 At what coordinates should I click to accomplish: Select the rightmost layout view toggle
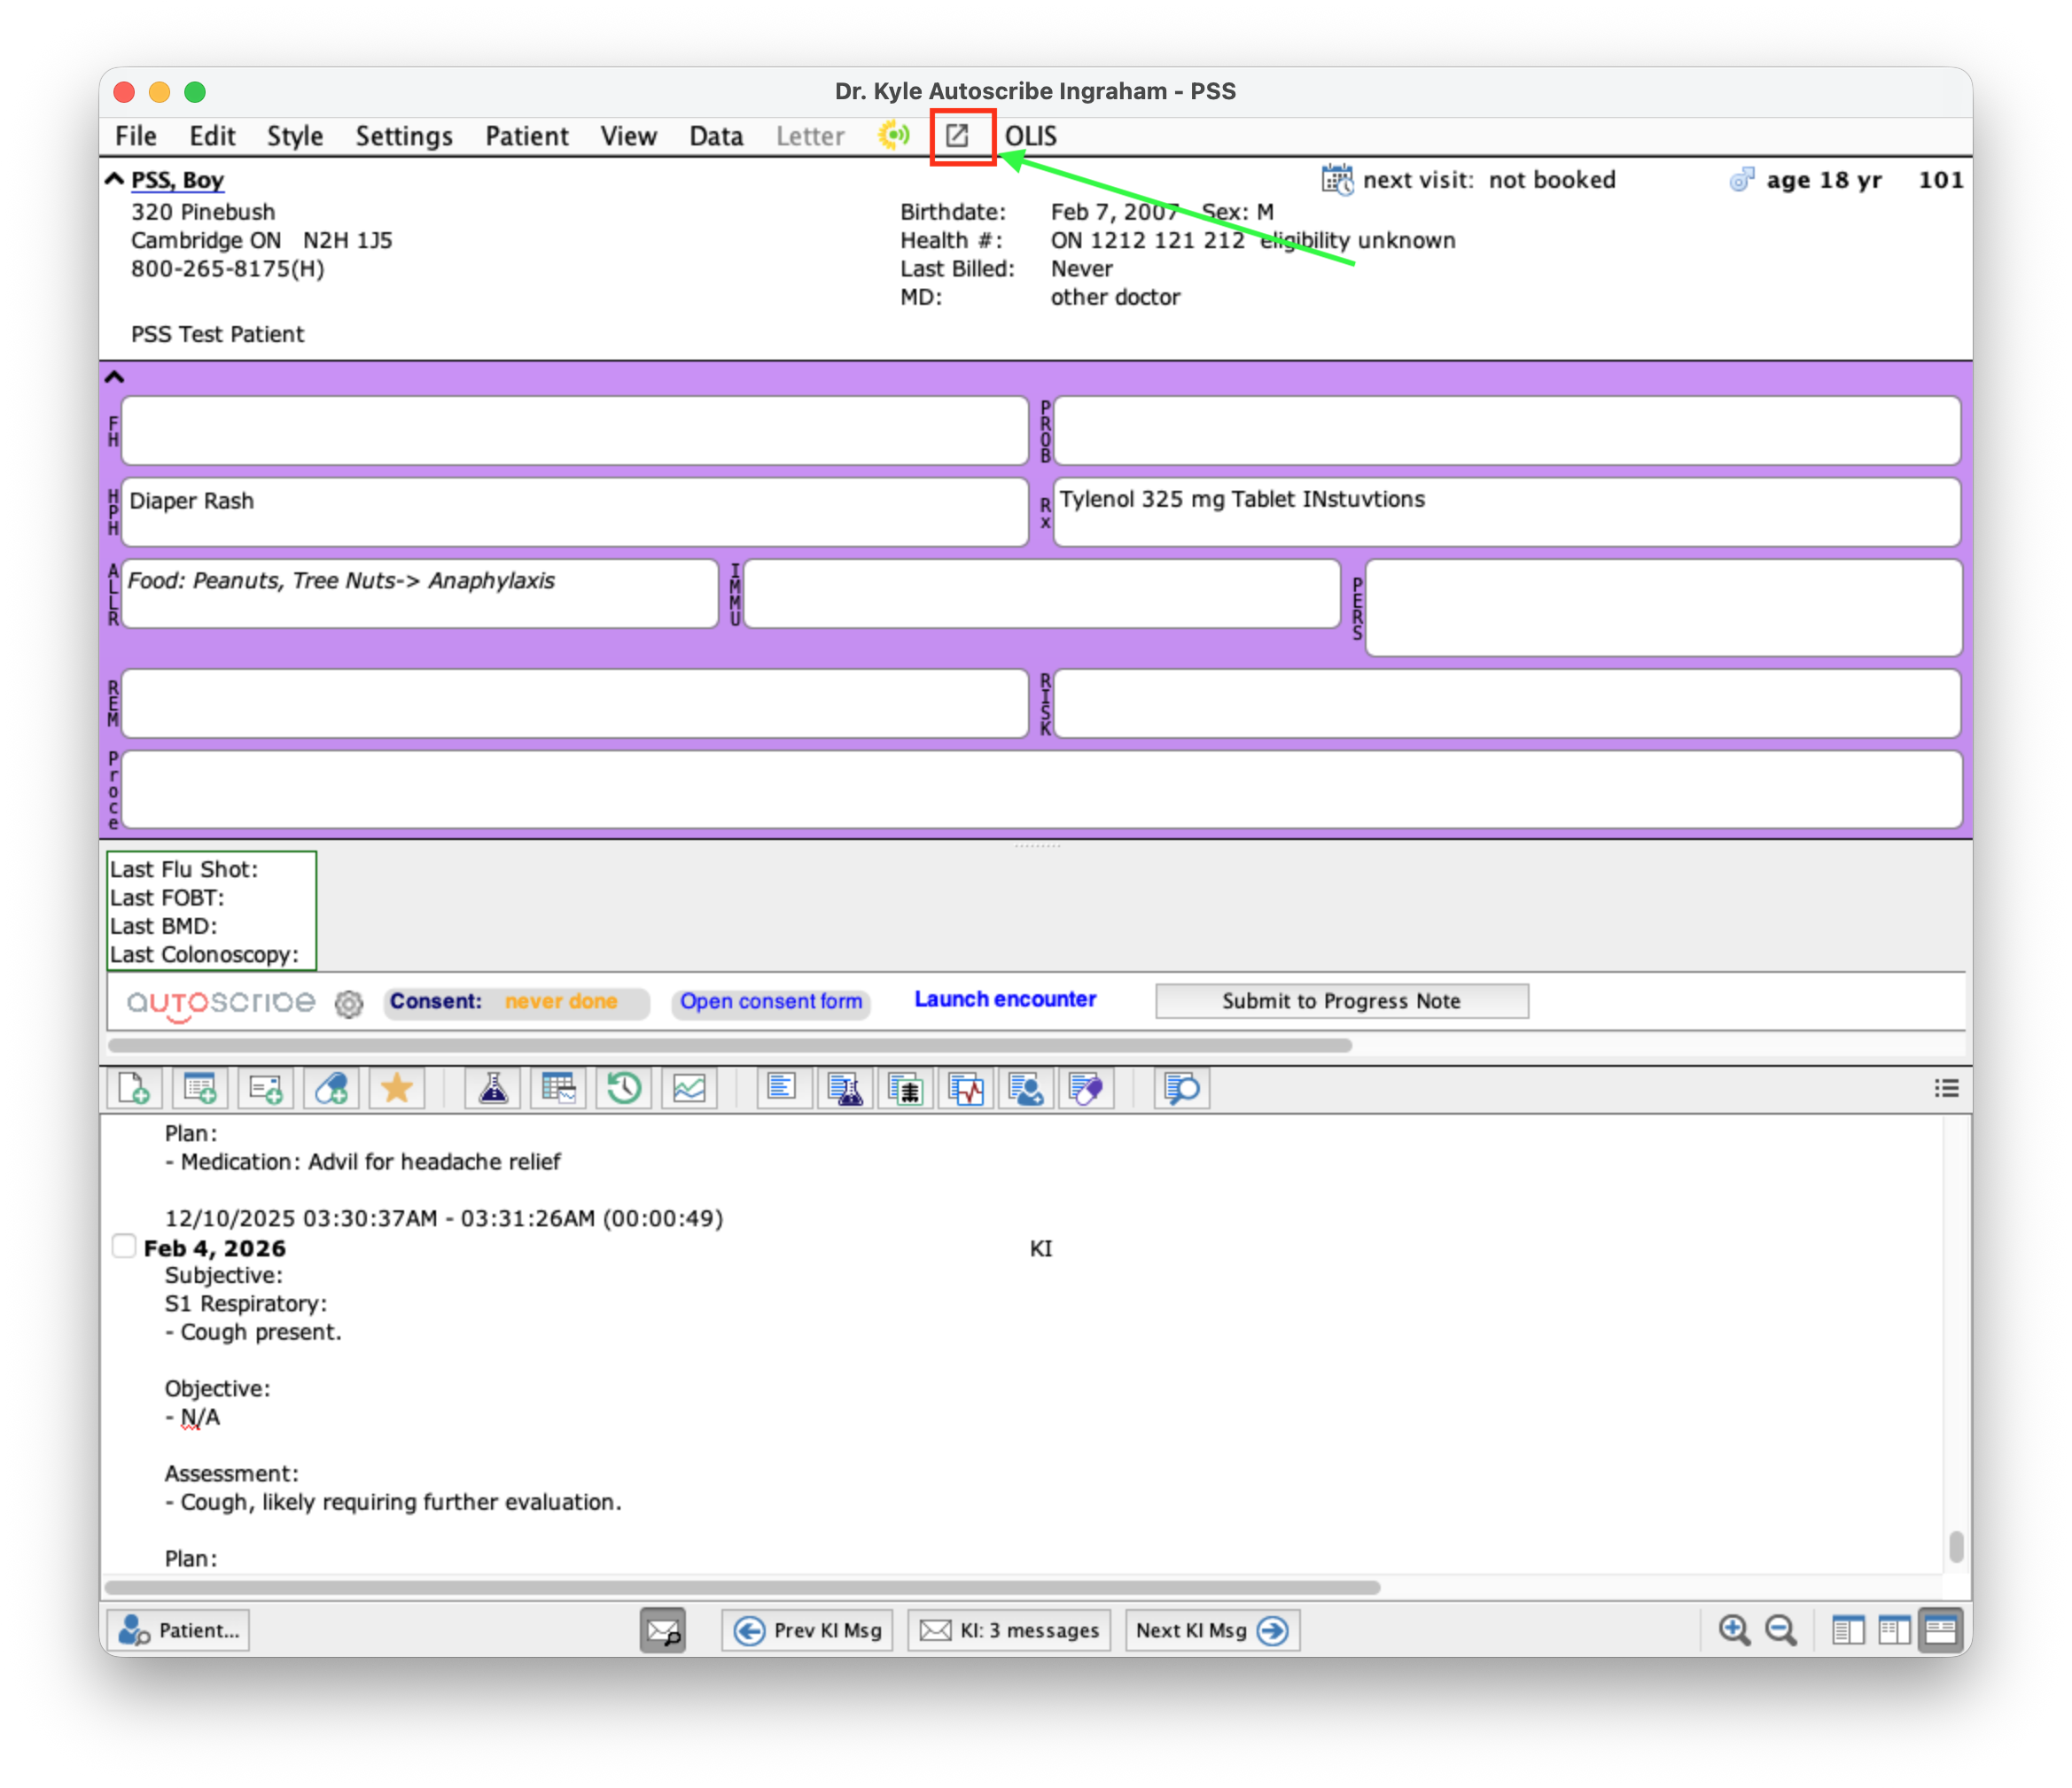click(1940, 1630)
